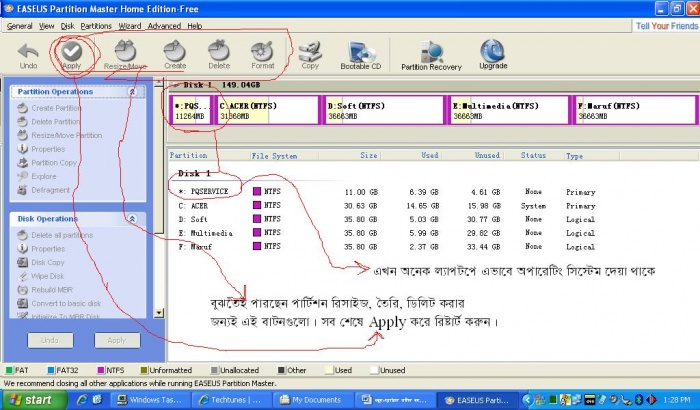Image resolution: width=700 pixels, height=410 pixels.
Task: Select the D: Soft partition block
Action: 384,110
